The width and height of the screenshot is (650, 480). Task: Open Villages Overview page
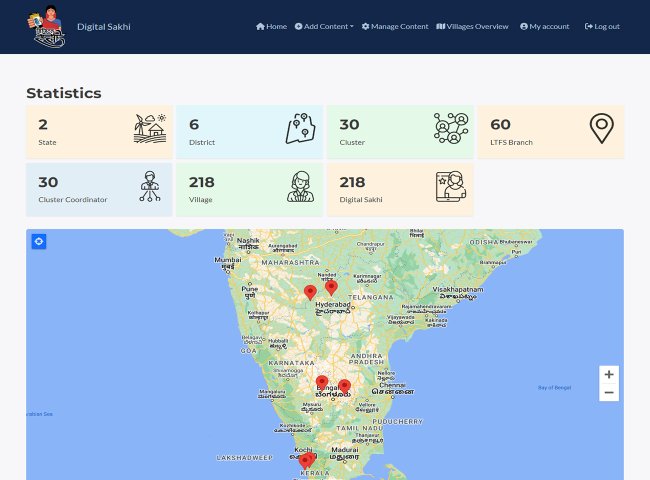472,27
